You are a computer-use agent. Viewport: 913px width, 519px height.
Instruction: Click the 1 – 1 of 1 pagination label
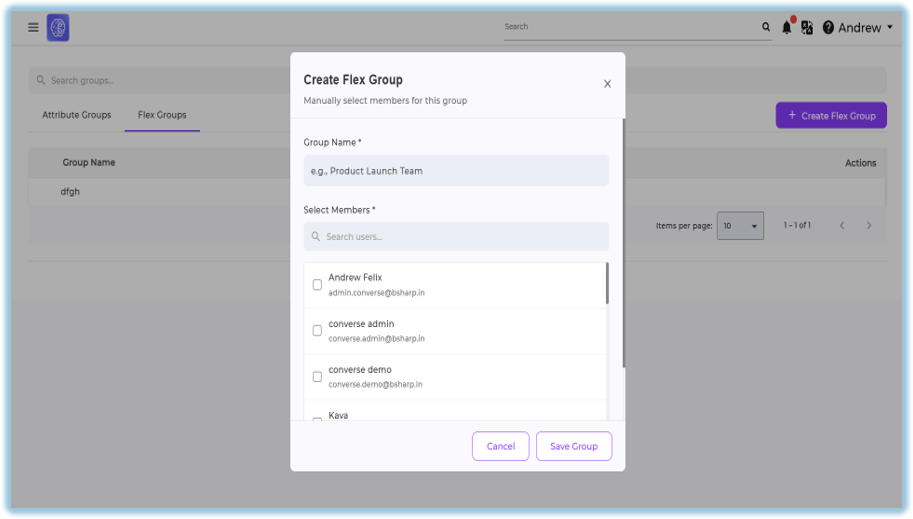point(797,225)
